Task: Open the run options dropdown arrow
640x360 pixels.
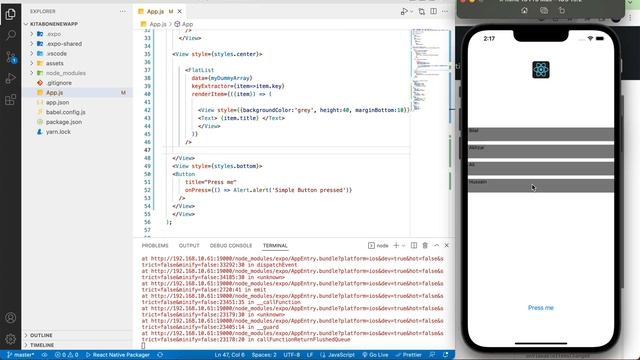Action: (411, 12)
